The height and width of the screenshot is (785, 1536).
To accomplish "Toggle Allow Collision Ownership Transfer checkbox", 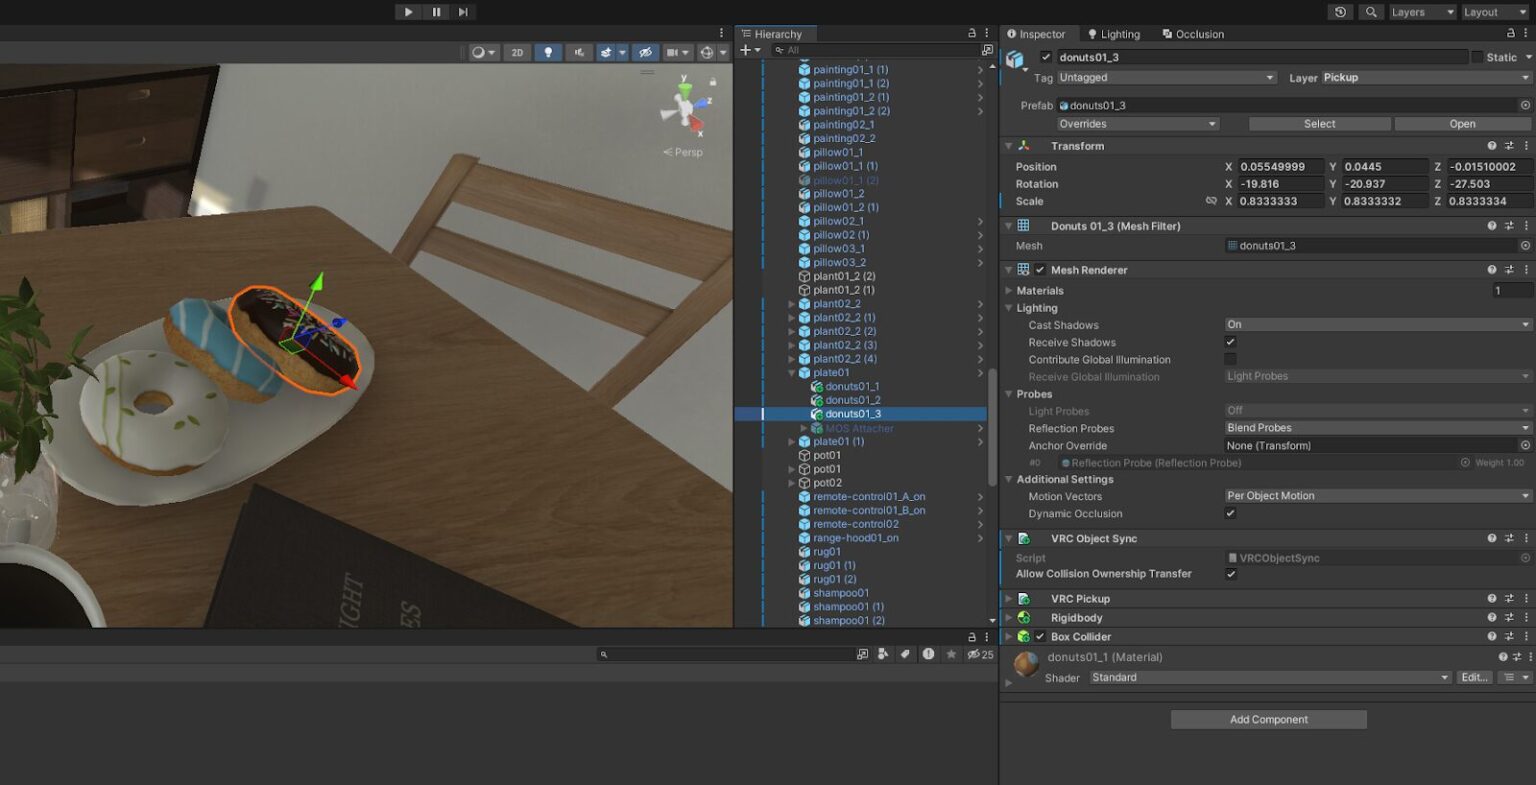I will coord(1231,574).
